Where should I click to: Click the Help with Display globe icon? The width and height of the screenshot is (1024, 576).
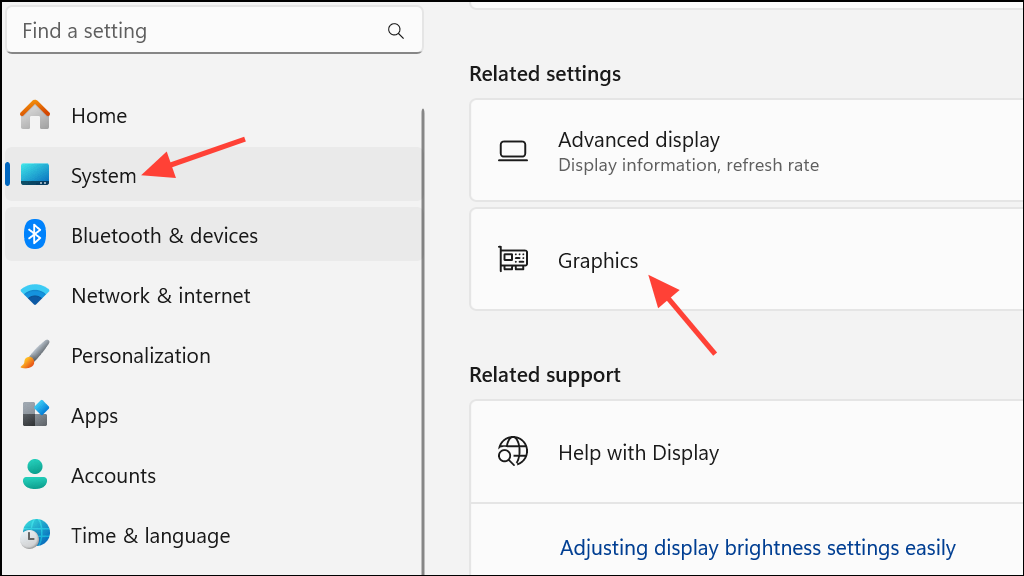coord(513,451)
